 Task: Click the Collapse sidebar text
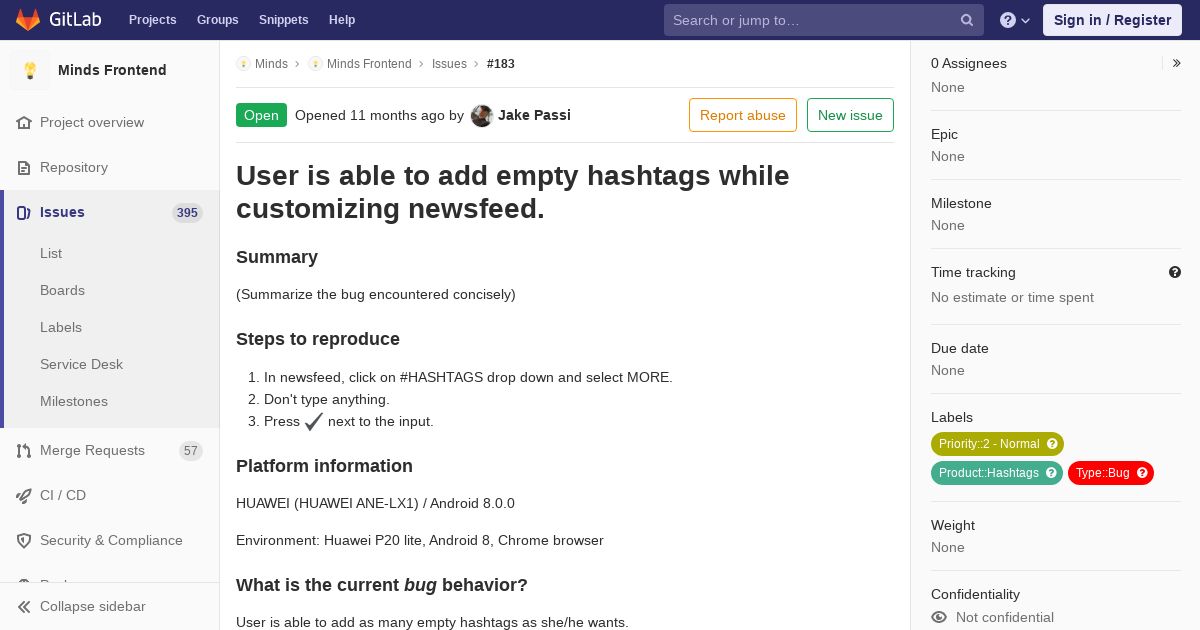93,606
